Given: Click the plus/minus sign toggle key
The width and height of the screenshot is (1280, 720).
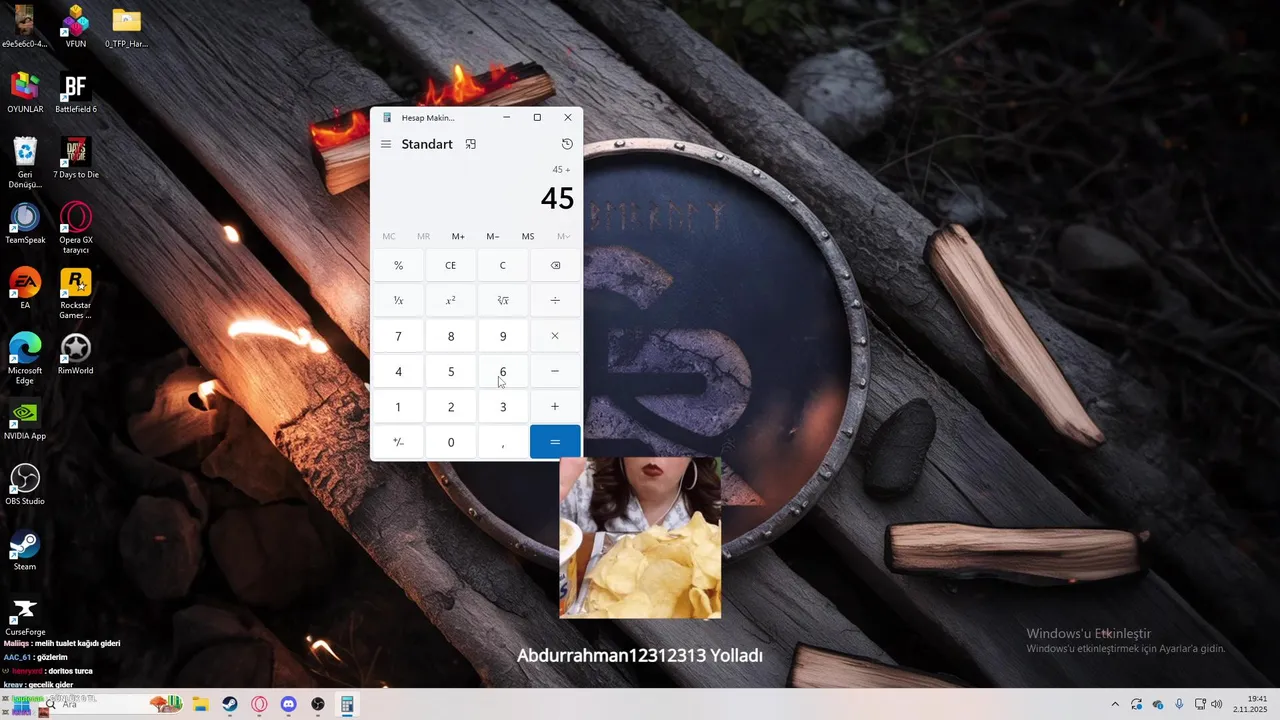Looking at the screenshot, I should (398, 442).
